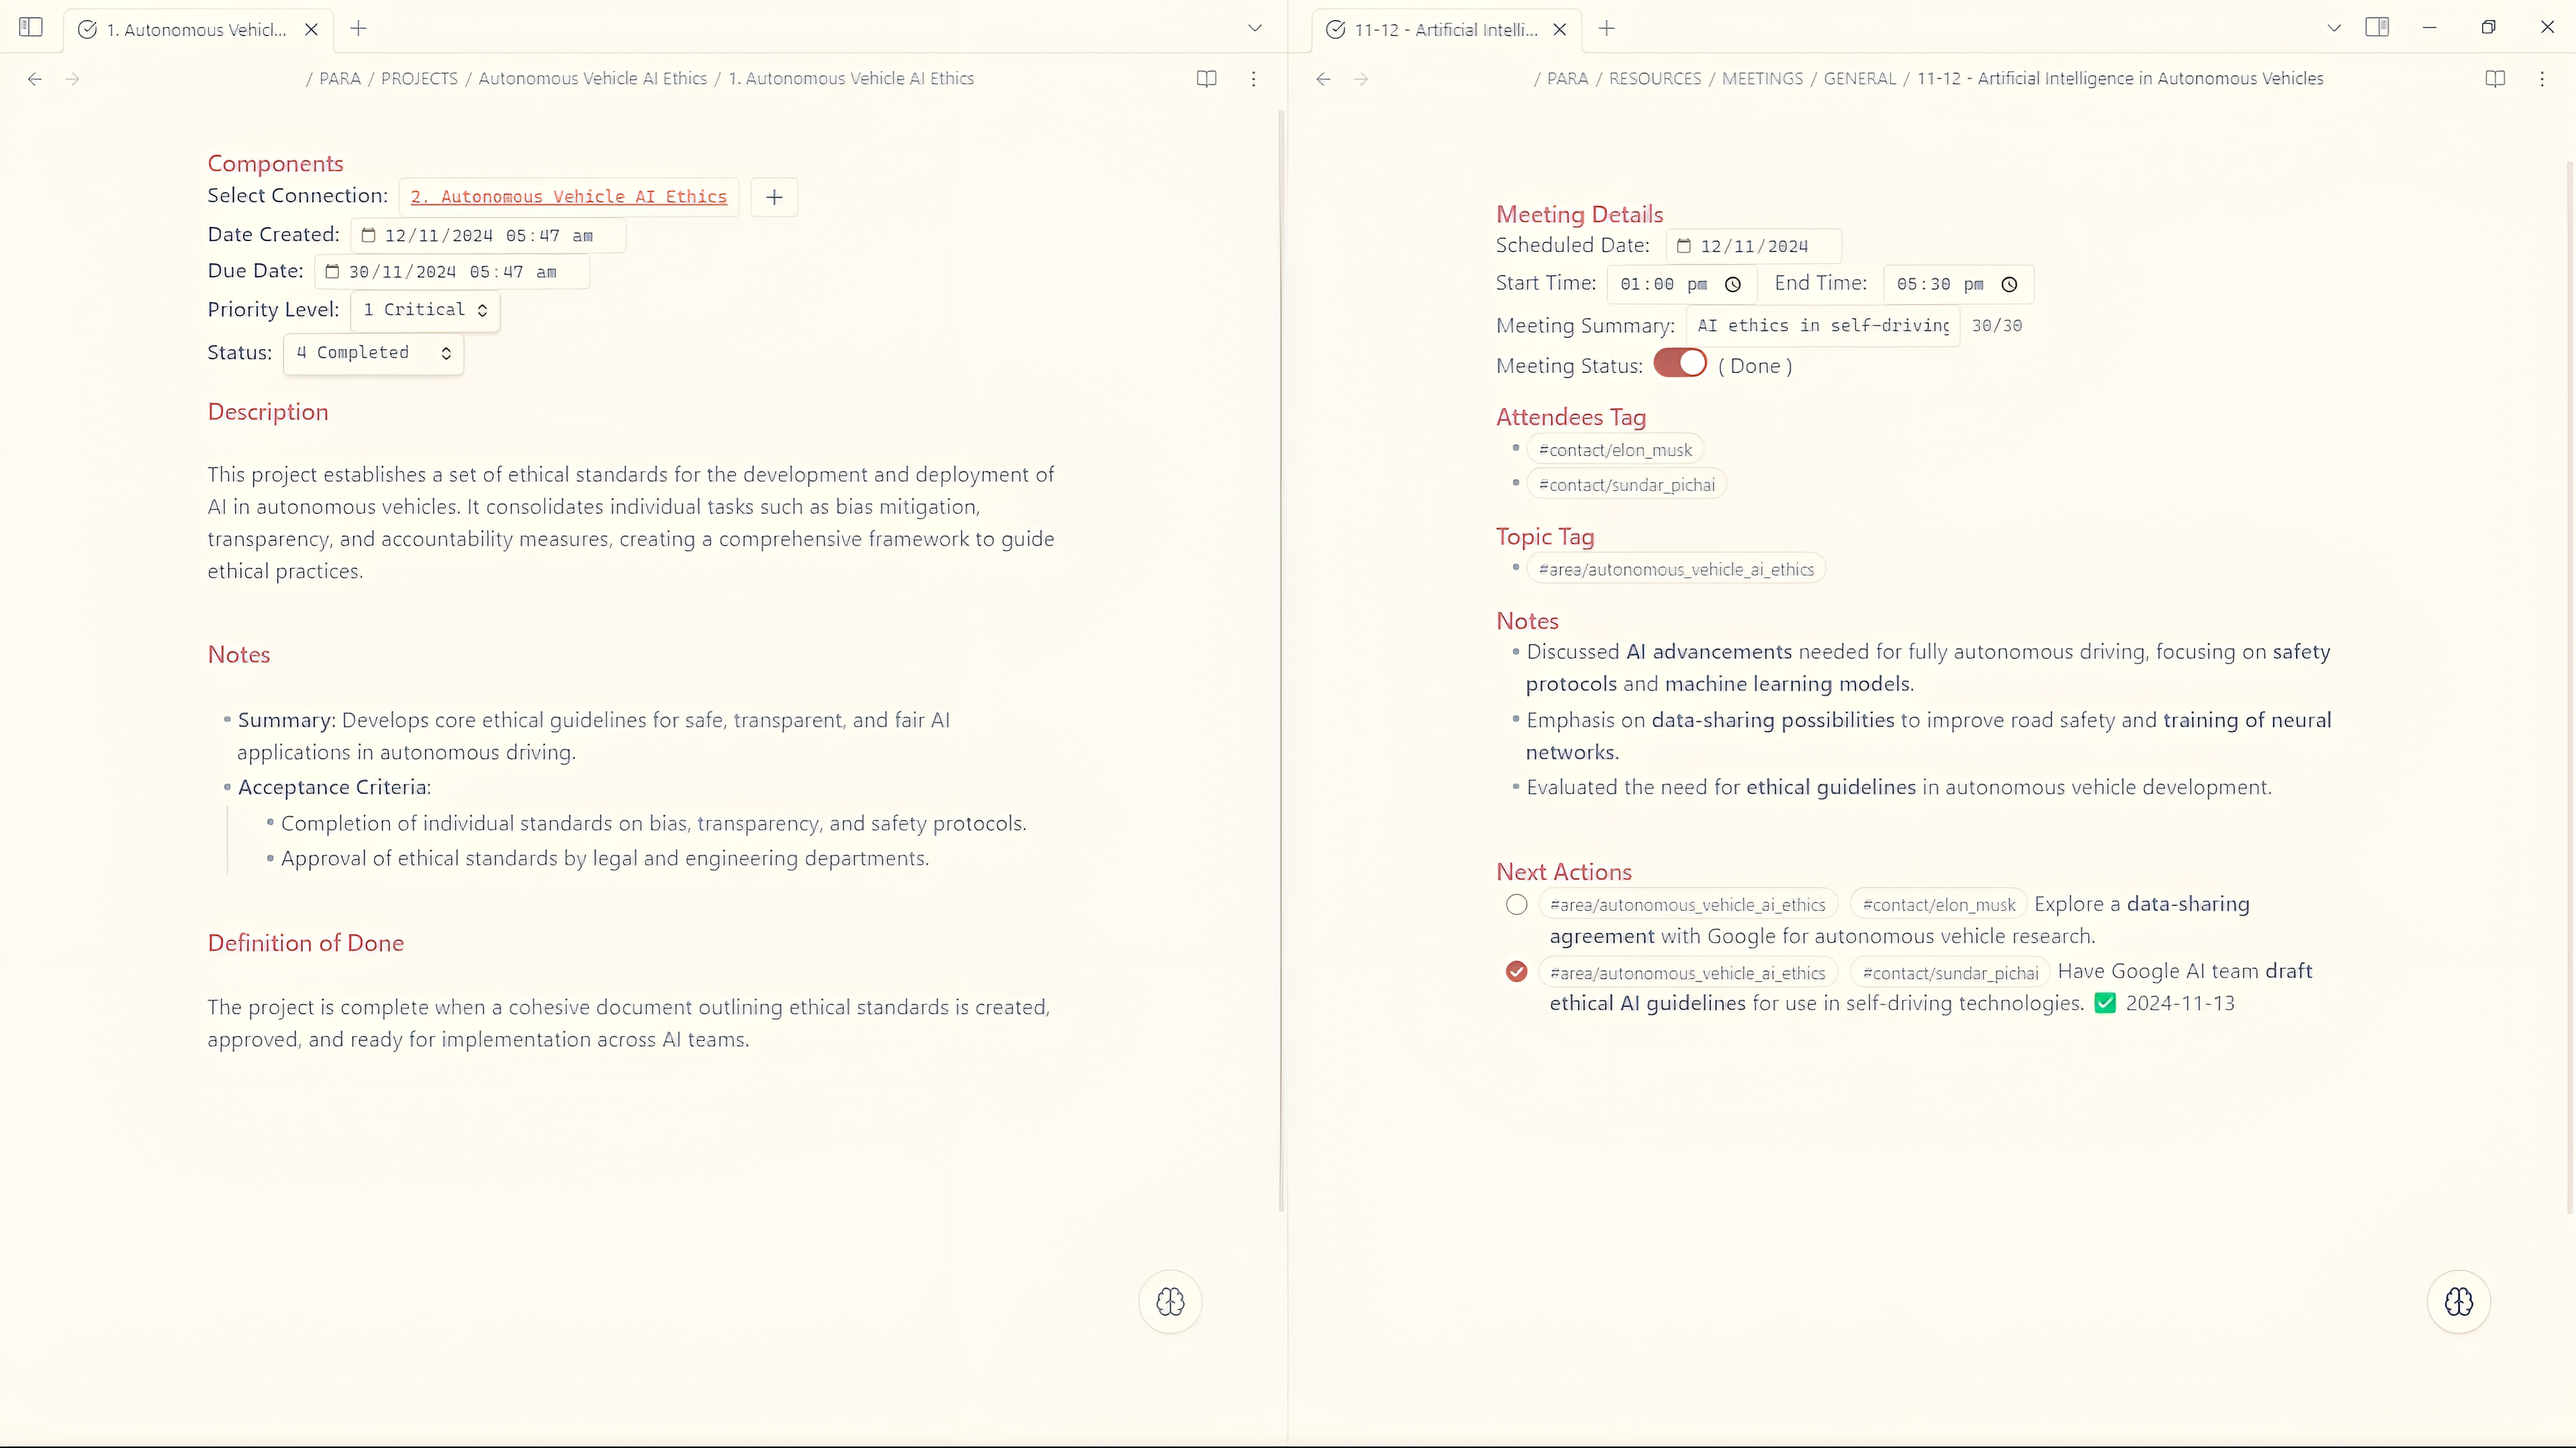This screenshot has width=2576, height=1448.
Task: Toggle the Meeting Status switch
Action: pos(1680,363)
